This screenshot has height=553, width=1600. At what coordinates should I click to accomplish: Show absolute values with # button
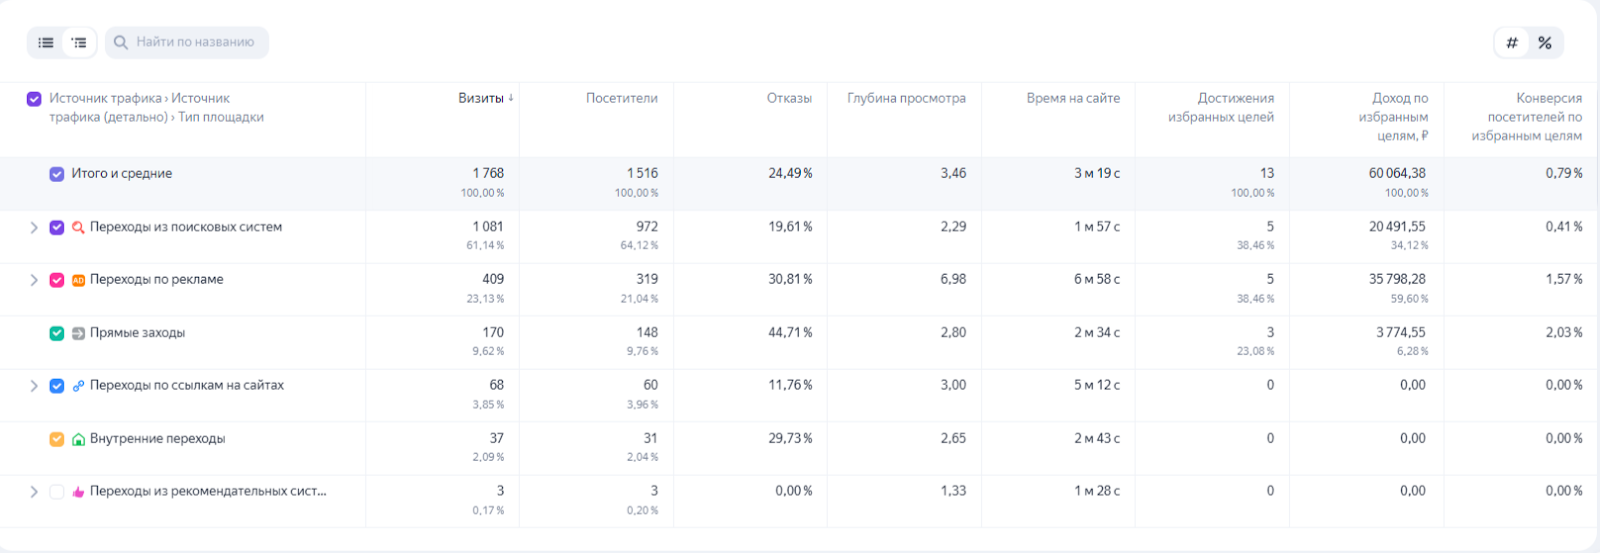click(x=1512, y=42)
